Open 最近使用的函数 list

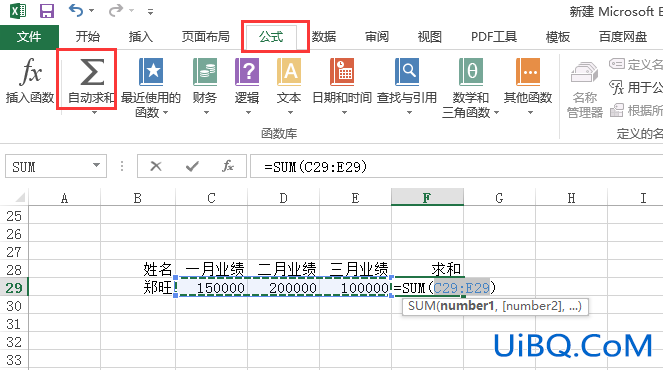coord(151,88)
